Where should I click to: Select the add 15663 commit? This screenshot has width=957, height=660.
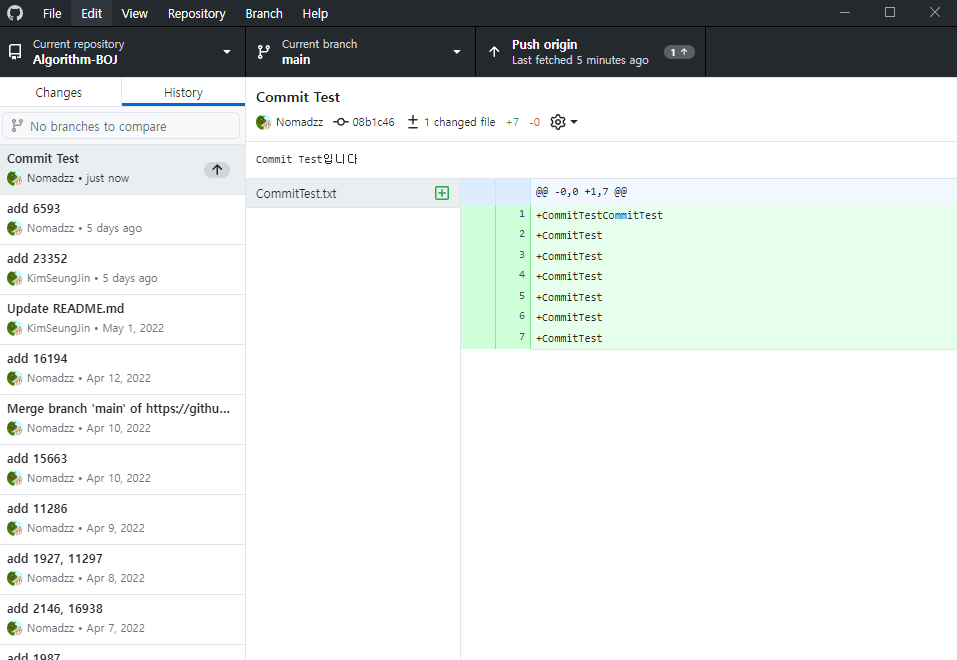click(122, 470)
